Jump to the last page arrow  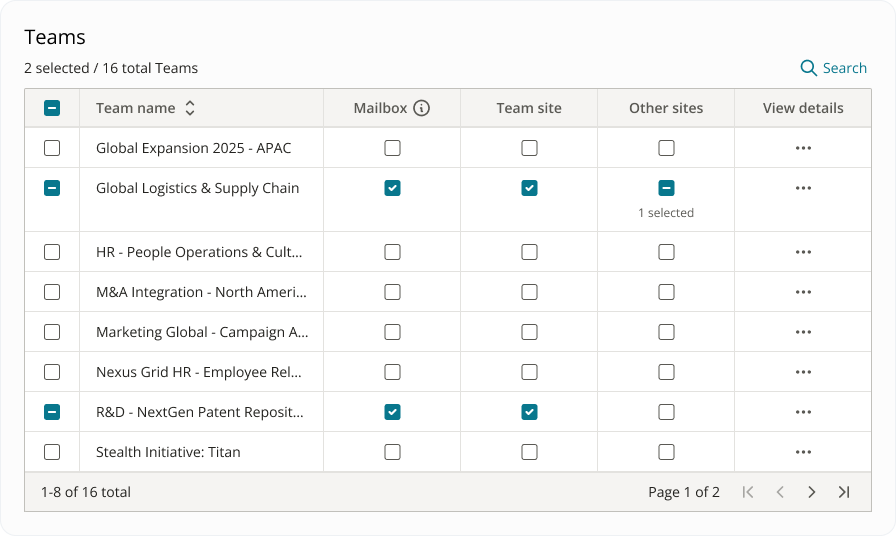(x=844, y=492)
